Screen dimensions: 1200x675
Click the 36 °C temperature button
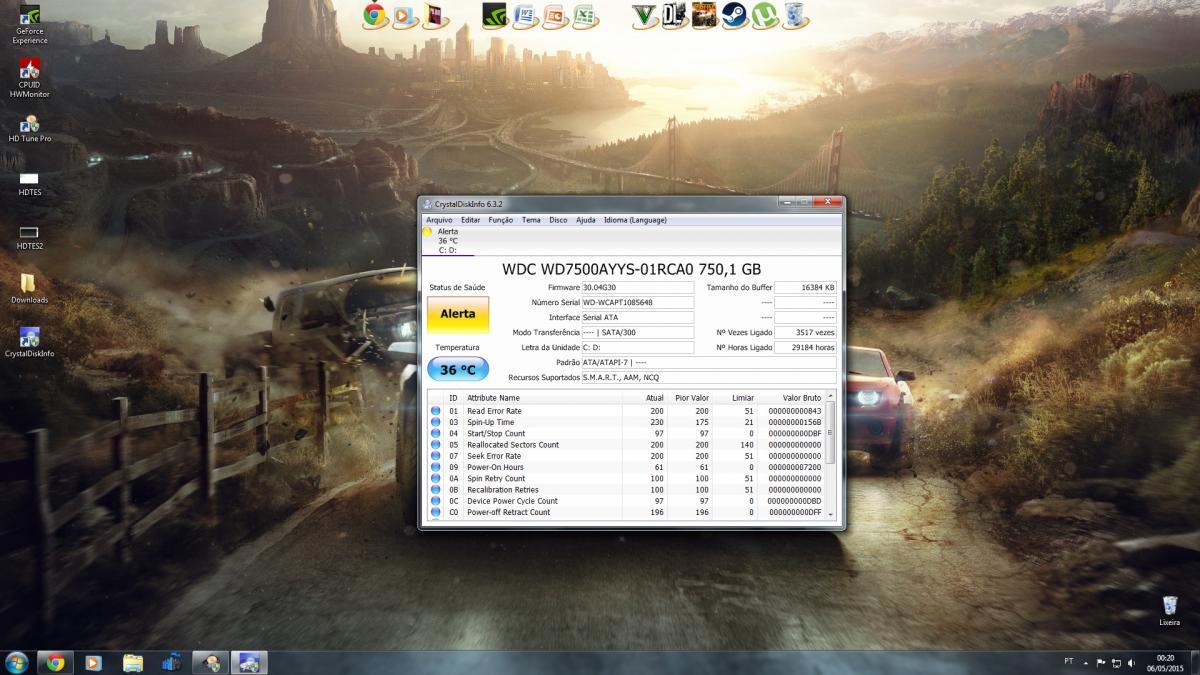coord(458,369)
